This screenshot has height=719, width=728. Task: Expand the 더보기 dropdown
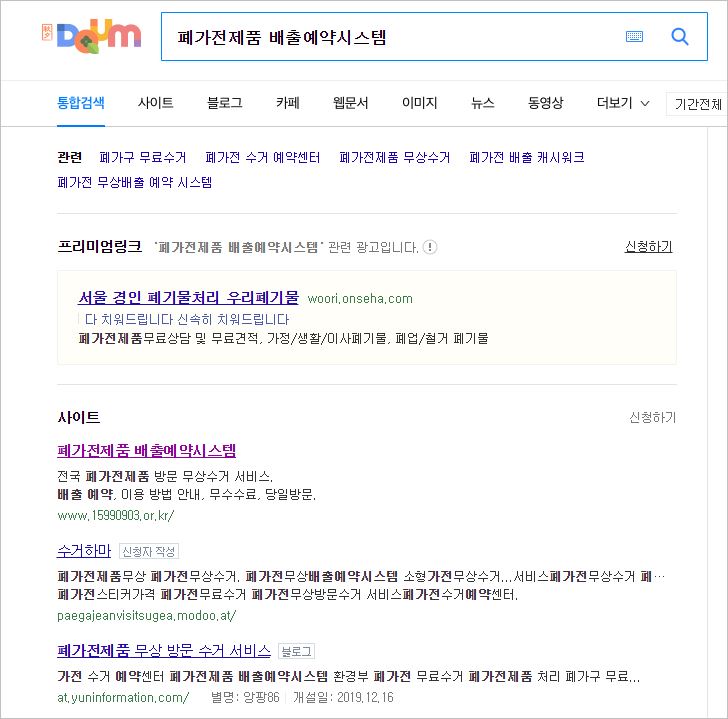(x=623, y=103)
